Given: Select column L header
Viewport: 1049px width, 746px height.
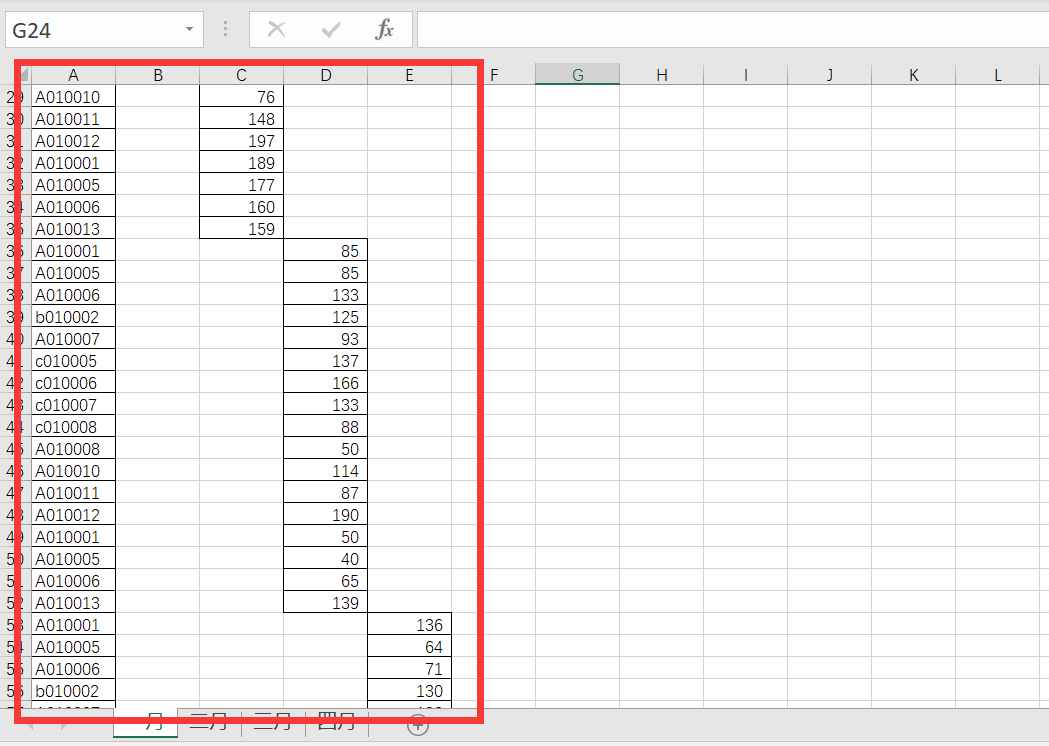Looking at the screenshot, I should click(x=997, y=75).
